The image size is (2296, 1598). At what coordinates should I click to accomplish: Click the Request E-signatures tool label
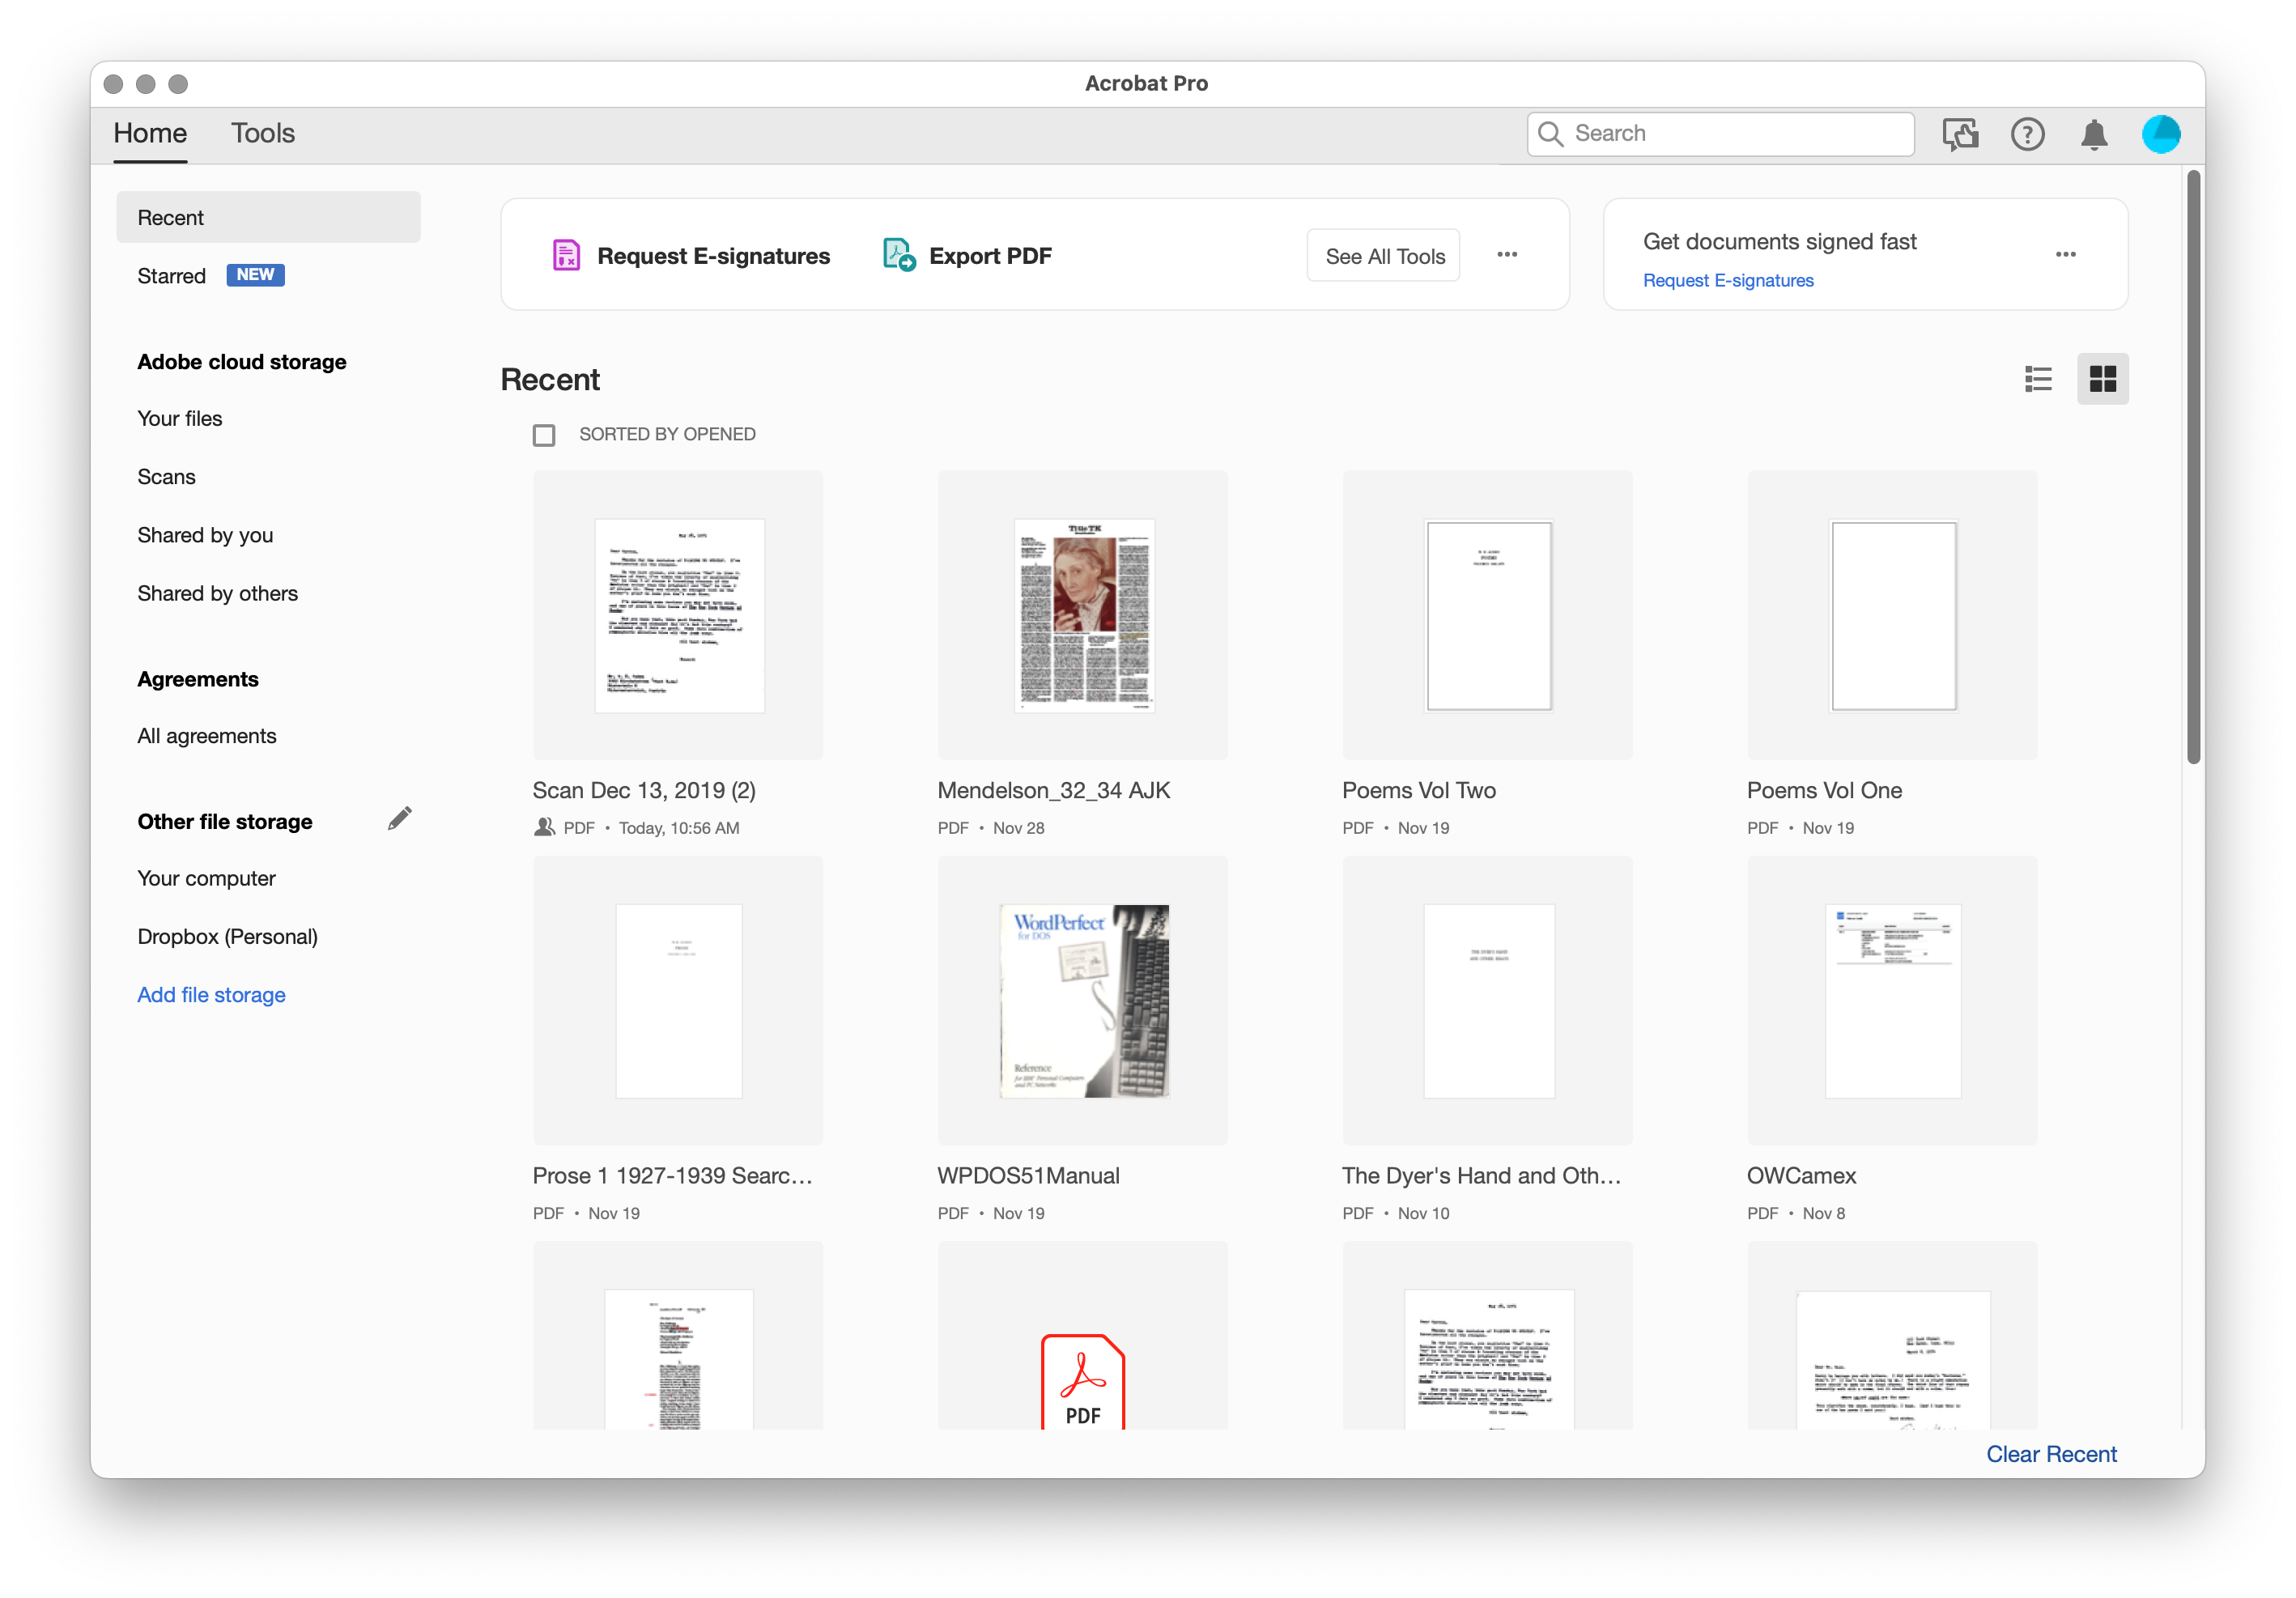pos(714,256)
